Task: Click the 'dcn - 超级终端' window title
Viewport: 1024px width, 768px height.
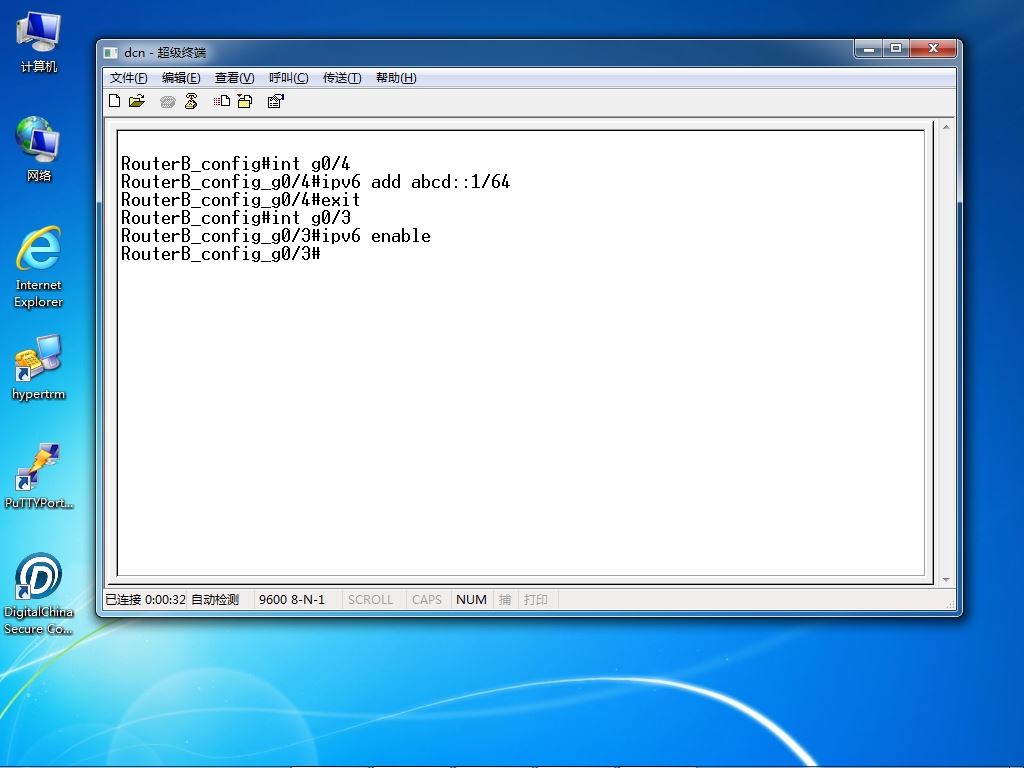Action: (x=165, y=52)
